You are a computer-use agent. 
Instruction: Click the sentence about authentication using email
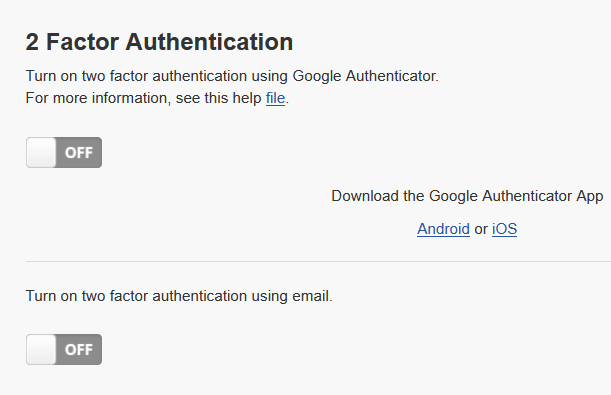pos(179,296)
